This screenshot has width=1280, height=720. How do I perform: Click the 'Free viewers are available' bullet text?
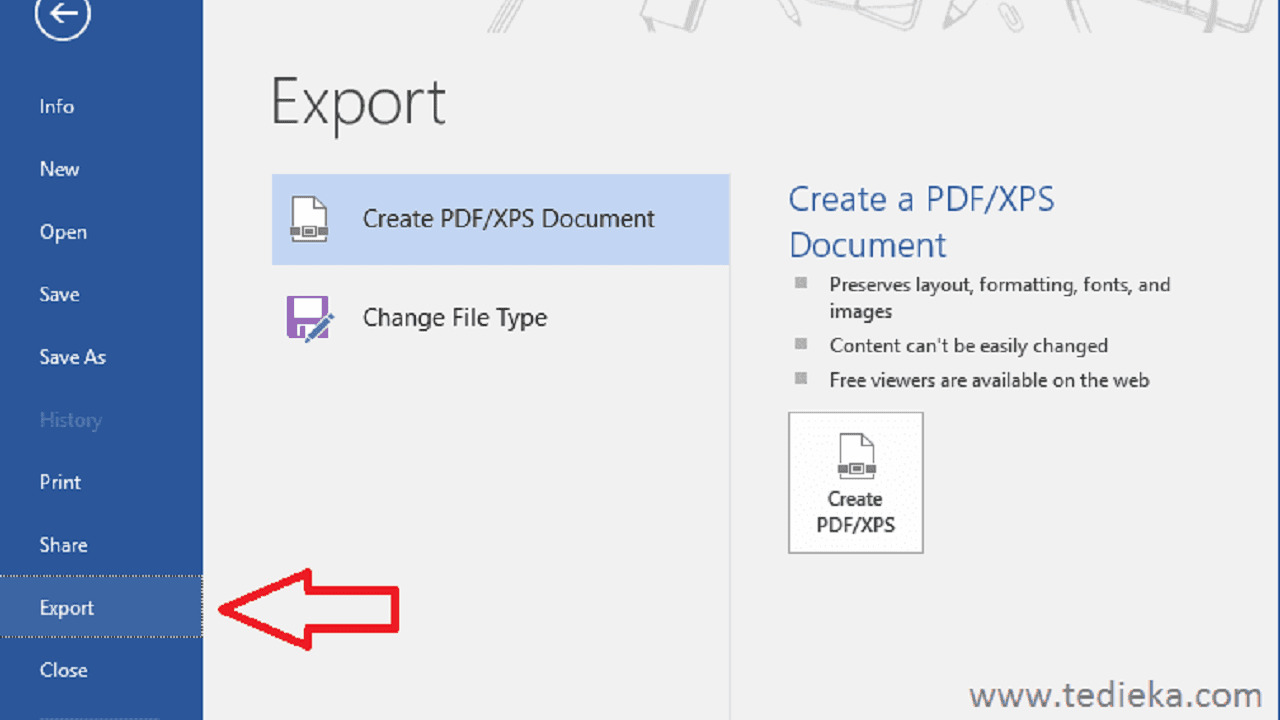tap(989, 380)
